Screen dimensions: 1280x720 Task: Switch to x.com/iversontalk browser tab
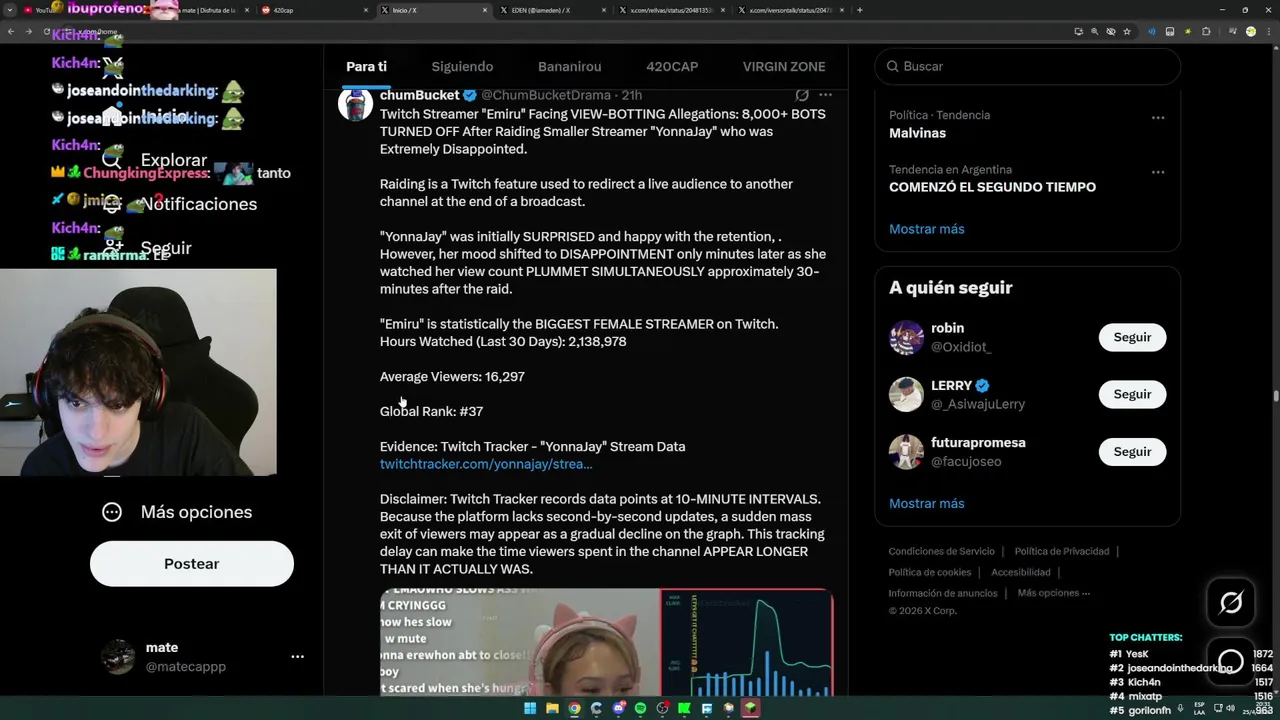pos(789,10)
